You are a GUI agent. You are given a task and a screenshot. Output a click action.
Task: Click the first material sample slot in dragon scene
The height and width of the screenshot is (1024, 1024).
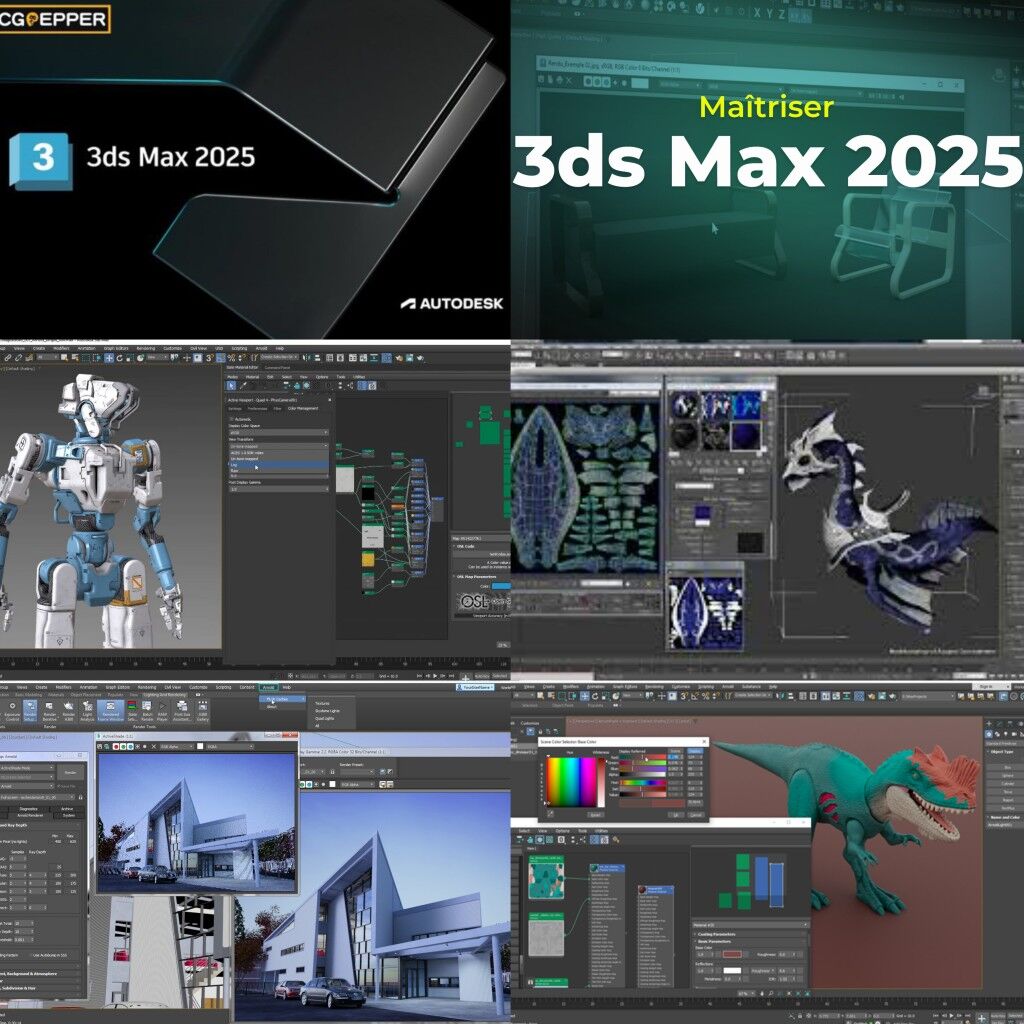pos(684,405)
